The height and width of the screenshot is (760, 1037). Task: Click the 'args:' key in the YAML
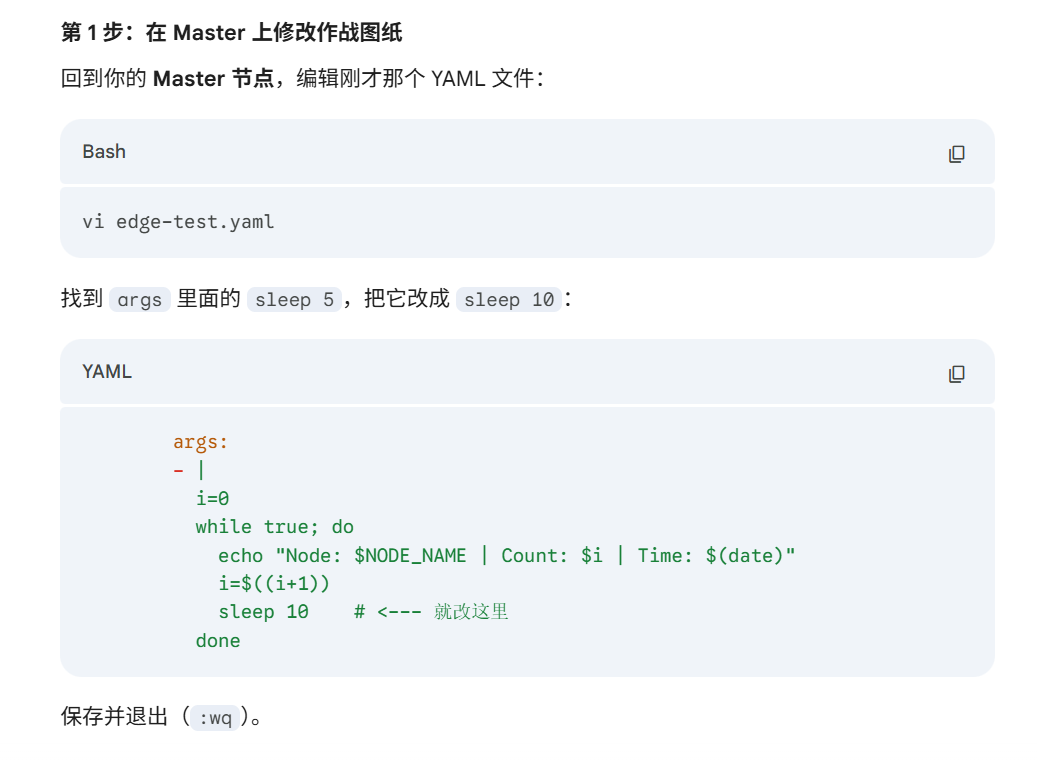click(201, 442)
